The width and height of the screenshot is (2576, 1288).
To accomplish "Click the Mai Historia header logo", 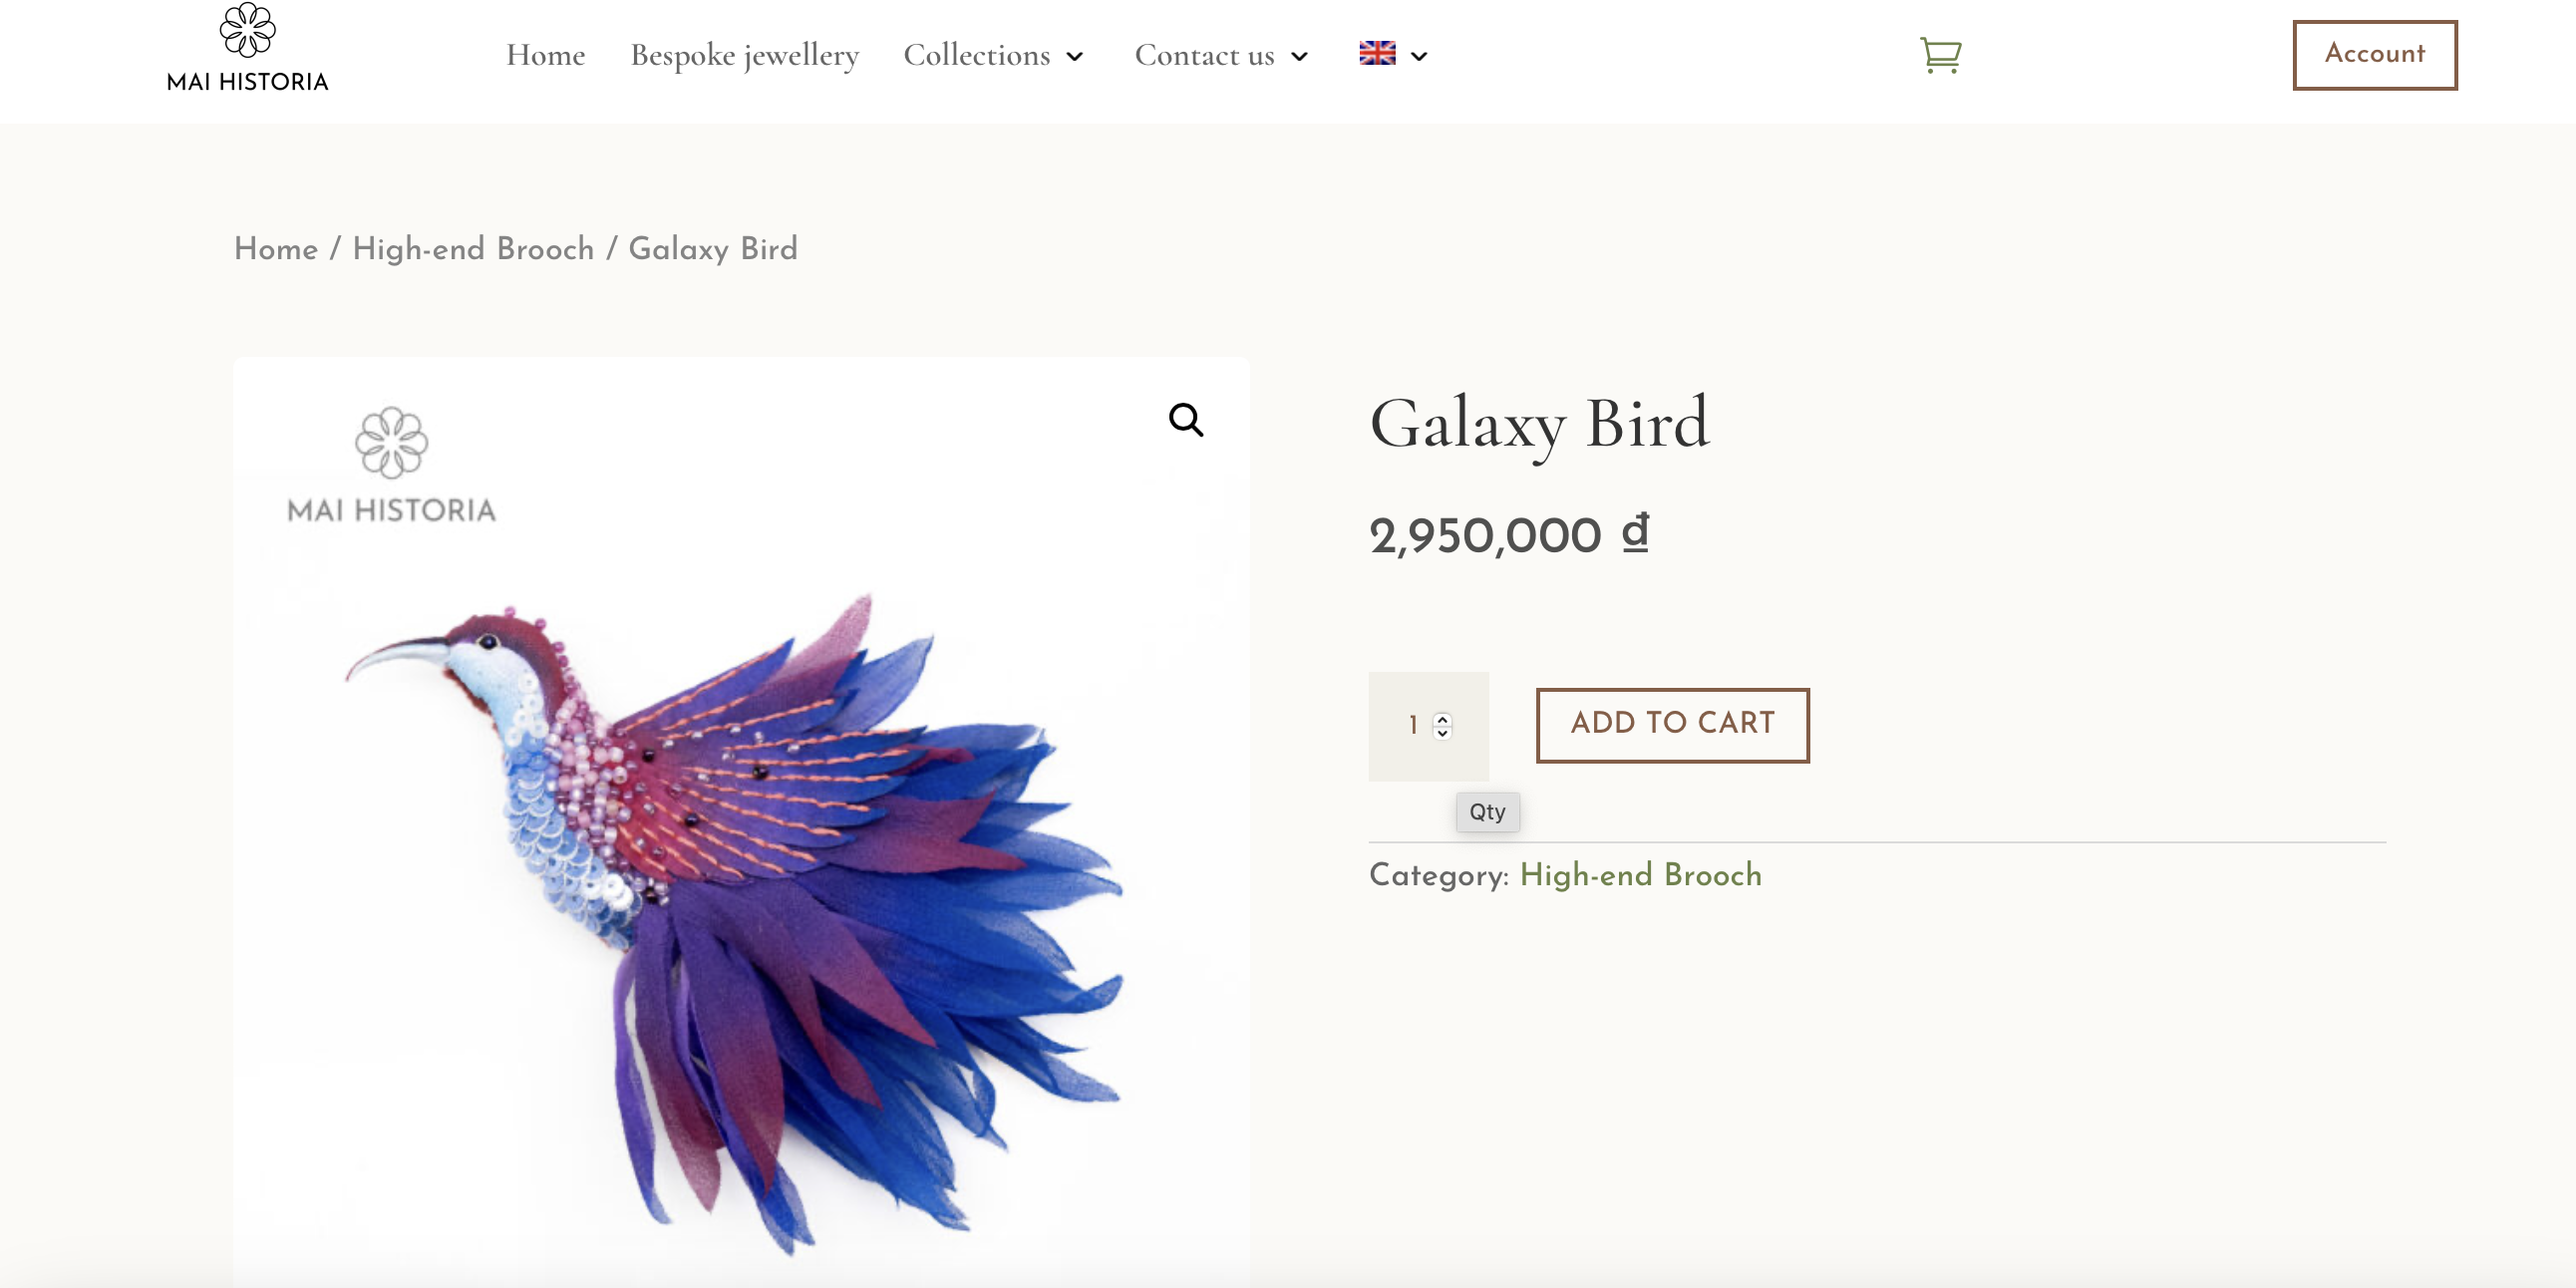I will click(247, 47).
